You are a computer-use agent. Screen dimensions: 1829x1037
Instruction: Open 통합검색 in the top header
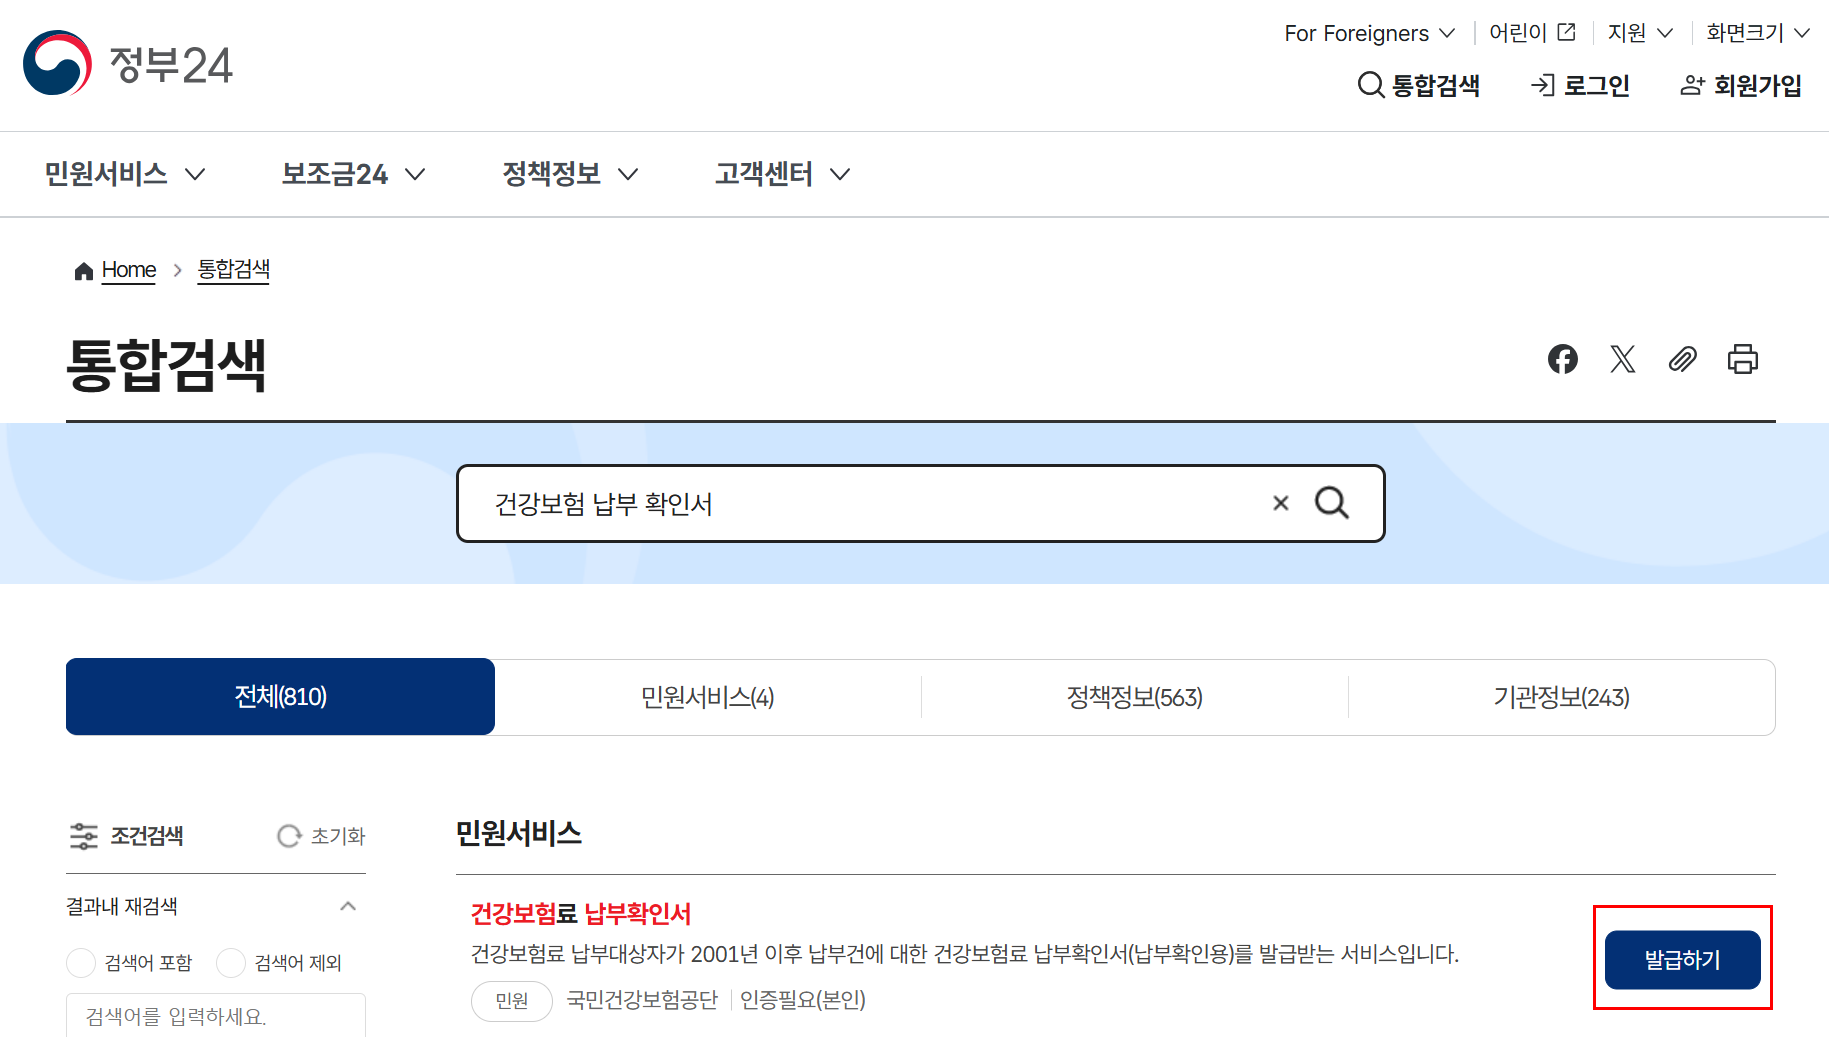coord(1418,85)
